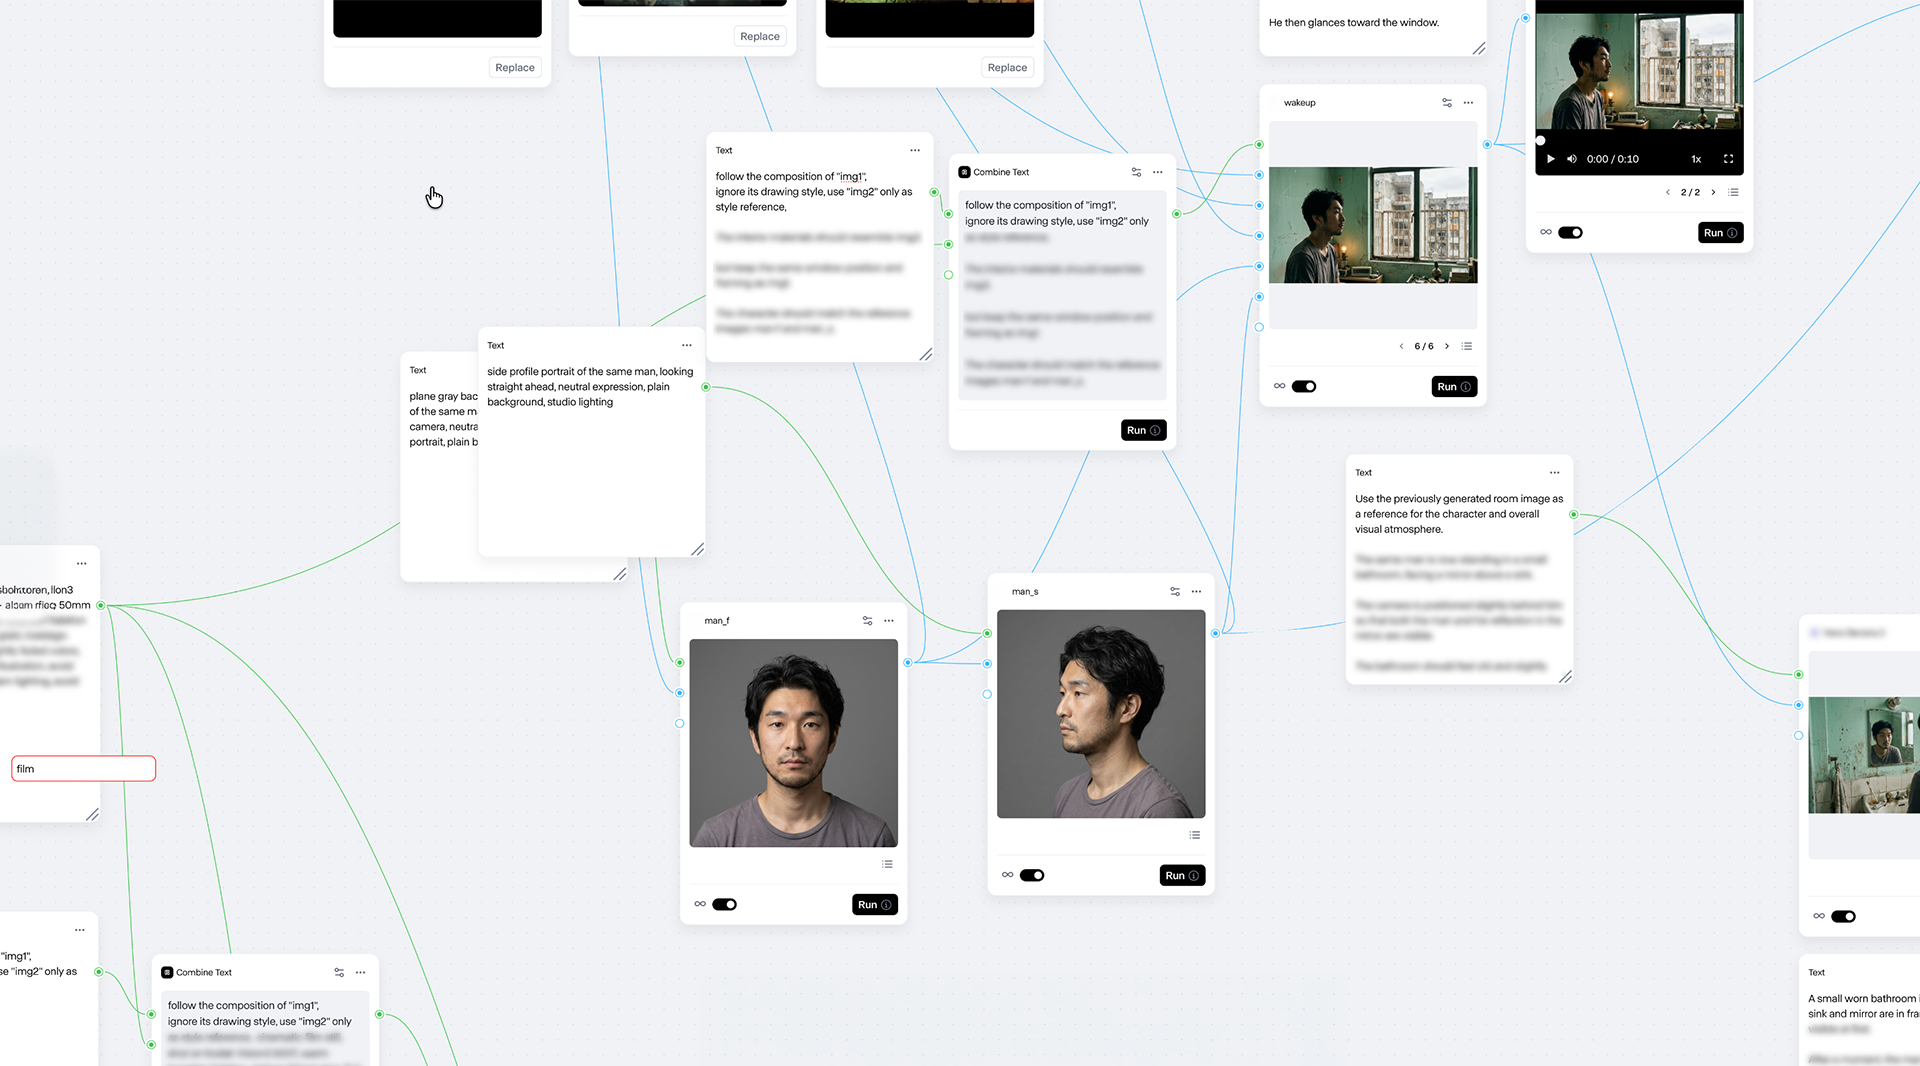1920x1066 pixels.
Task: Select the man_f front portrait image
Action: (793, 743)
